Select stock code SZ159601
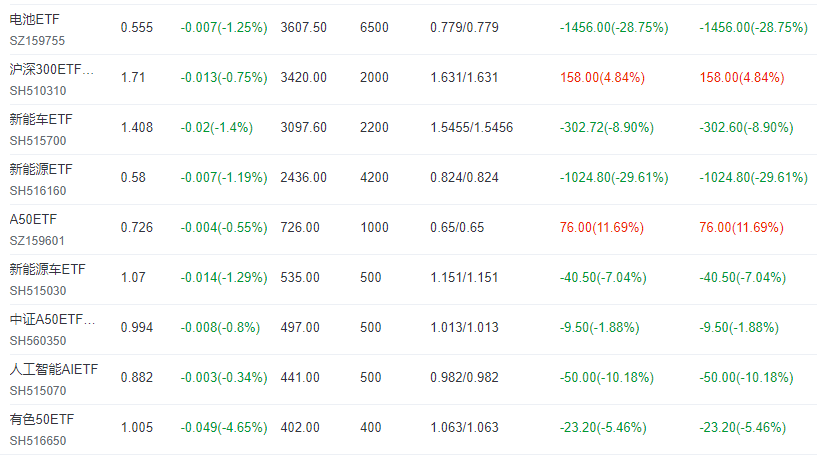The height and width of the screenshot is (459, 817). [x=37, y=241]
